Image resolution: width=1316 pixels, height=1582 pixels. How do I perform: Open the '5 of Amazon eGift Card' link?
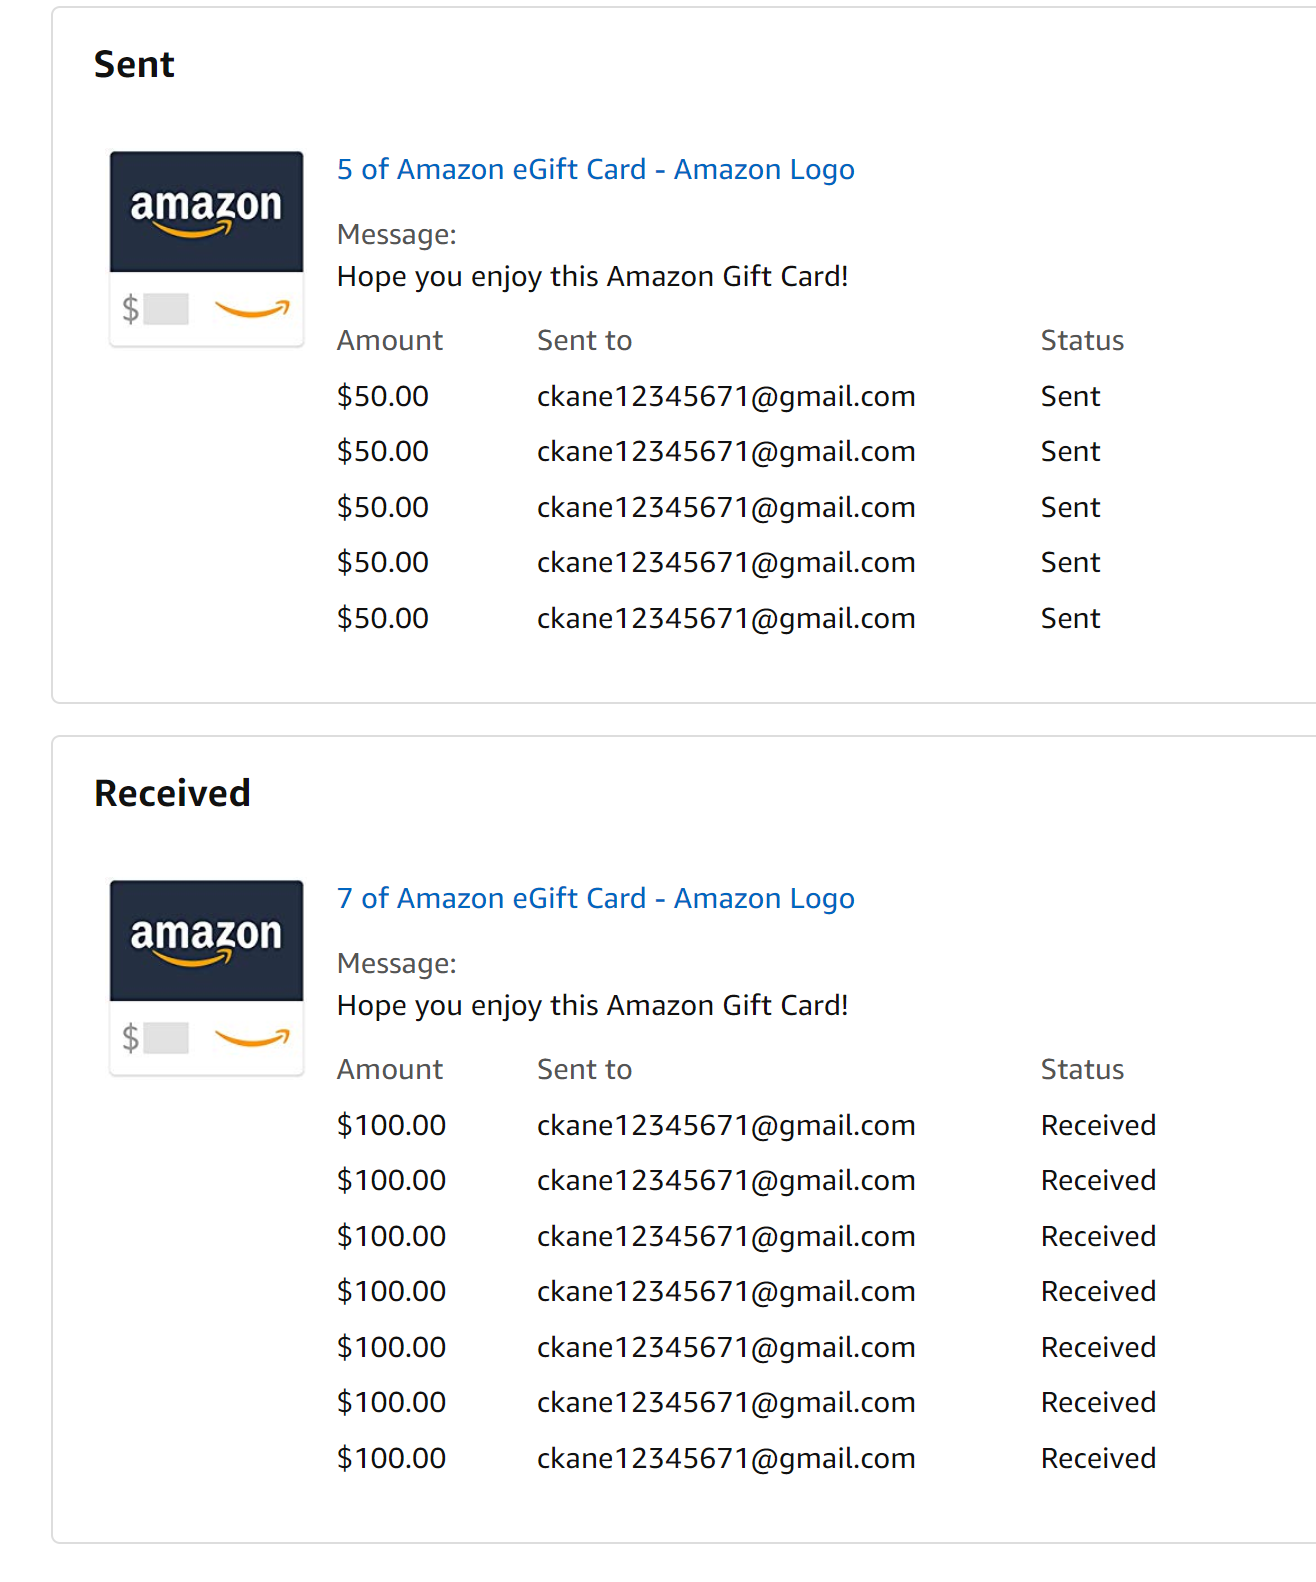[595, 170]
